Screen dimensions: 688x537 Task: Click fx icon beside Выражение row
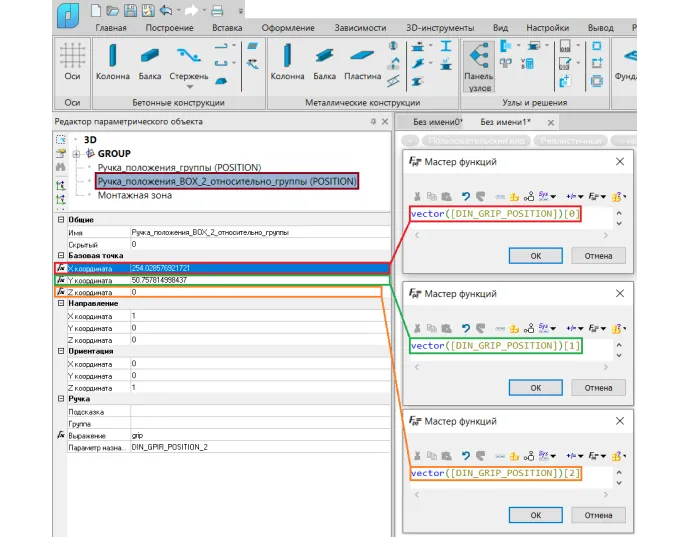tap(61, 435)
